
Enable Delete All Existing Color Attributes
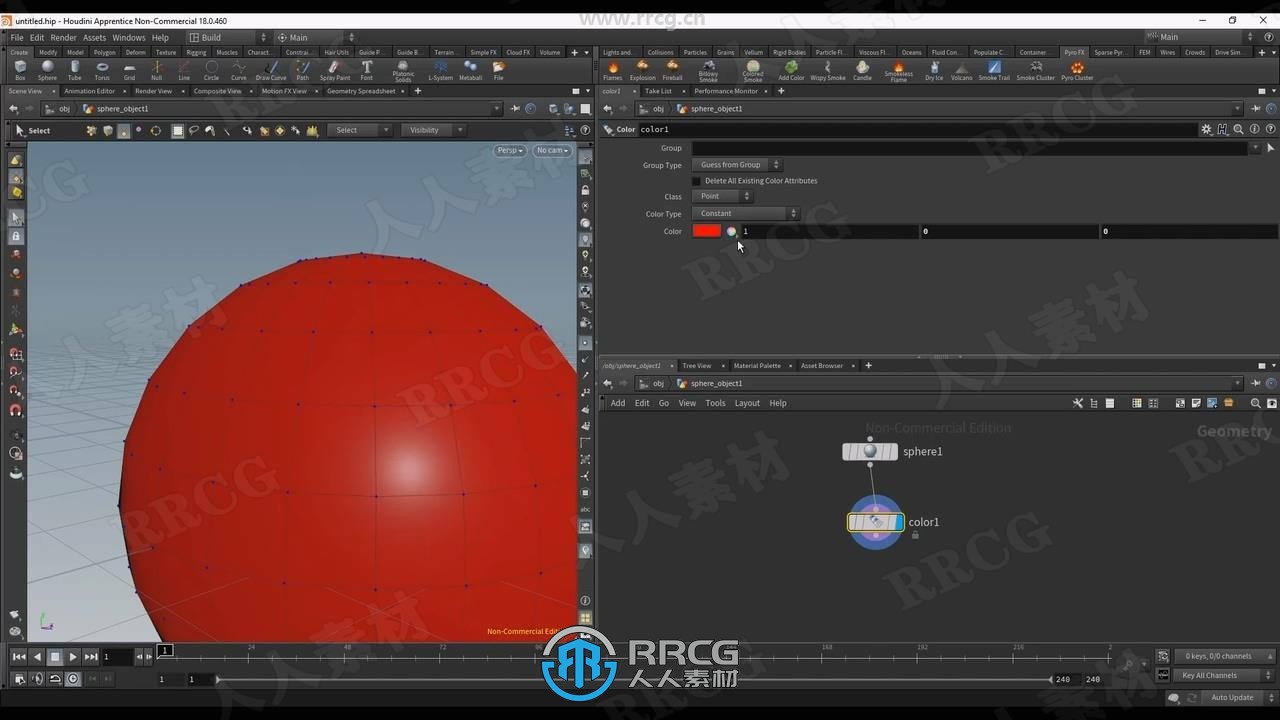click(697, 181)
